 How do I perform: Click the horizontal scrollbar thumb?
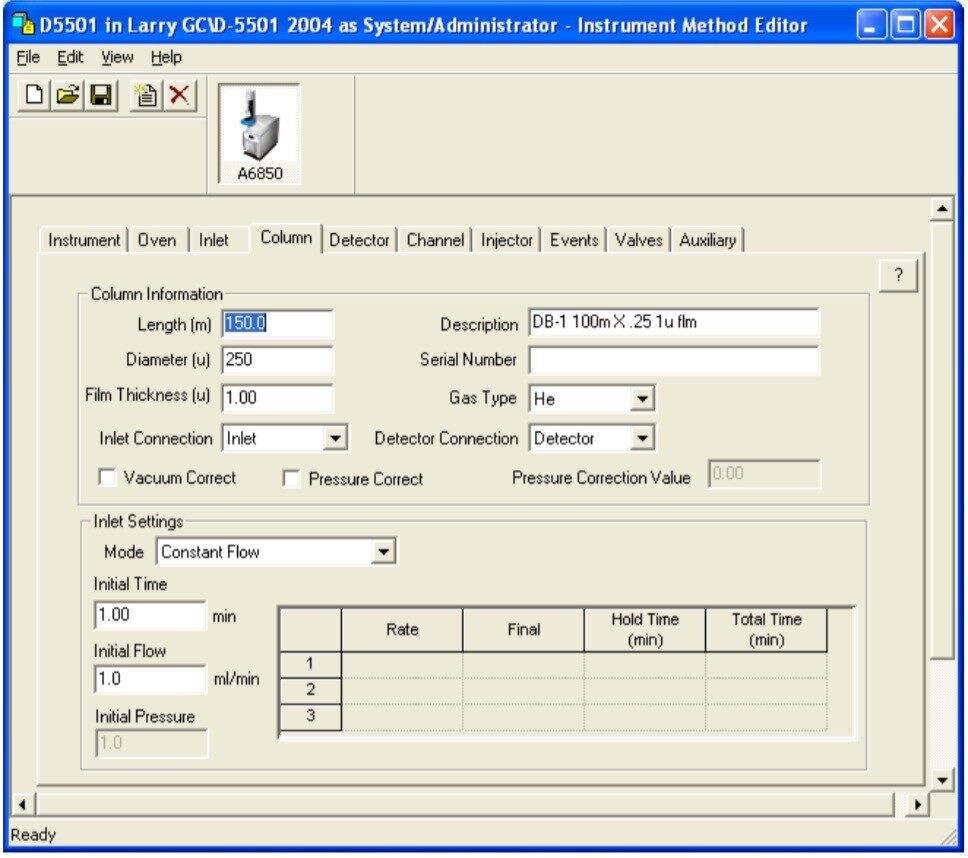pos(464,804)
